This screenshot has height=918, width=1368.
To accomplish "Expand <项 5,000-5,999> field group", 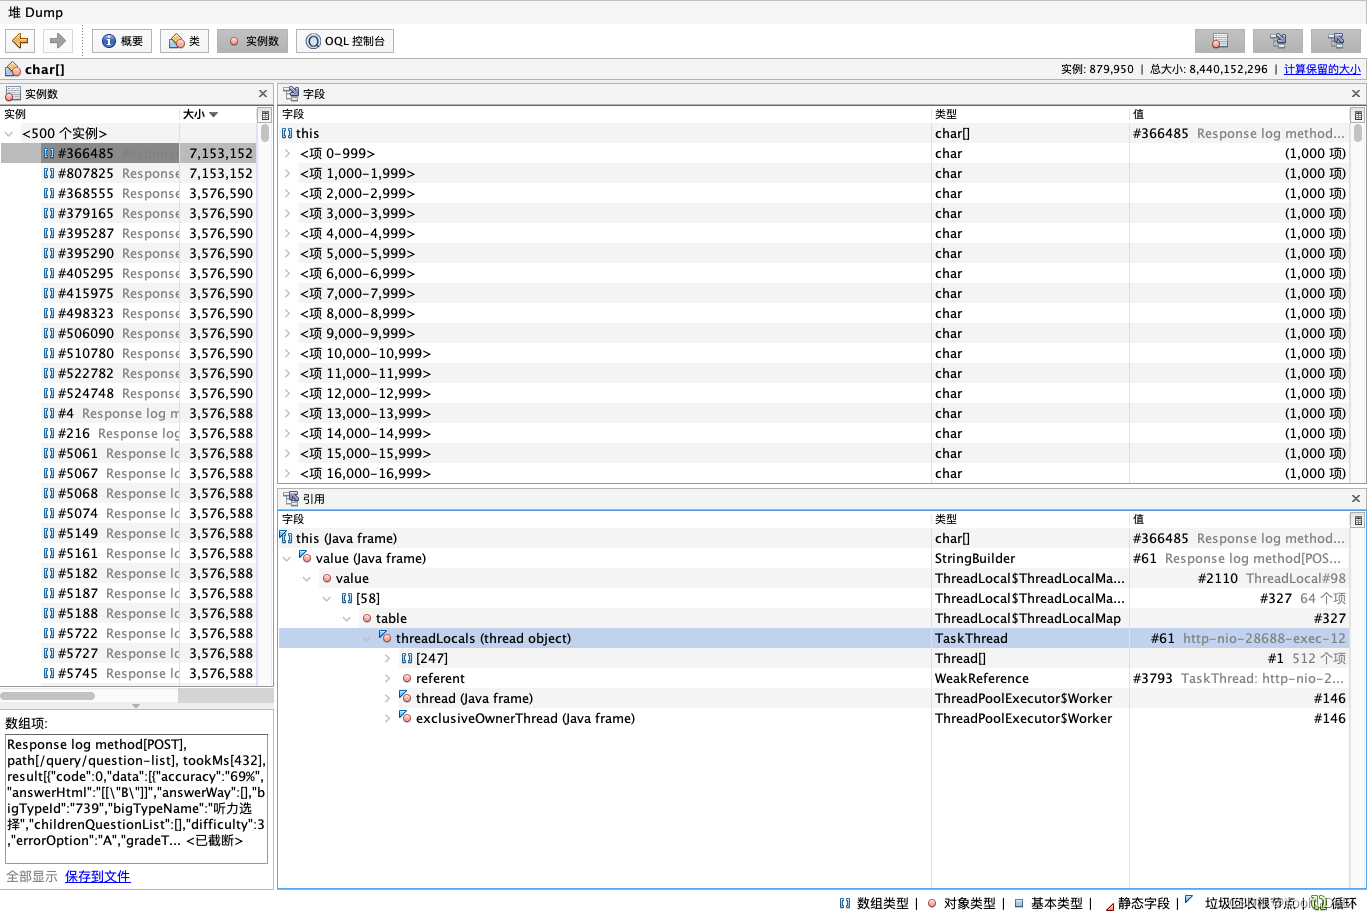I will click(288, 254).
